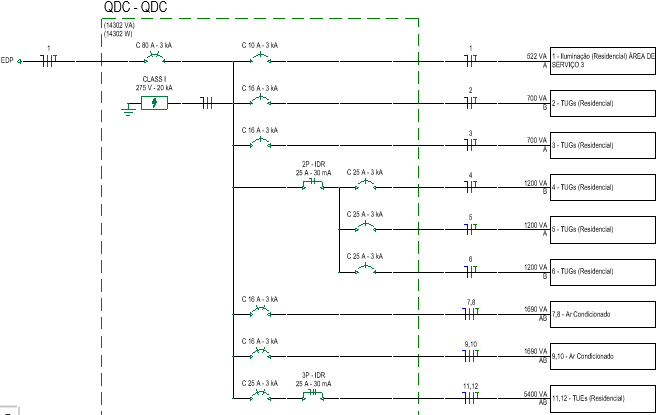
Task: Select the C 25 A breaker feeding circuit 6
Action: tap(365, 270)
